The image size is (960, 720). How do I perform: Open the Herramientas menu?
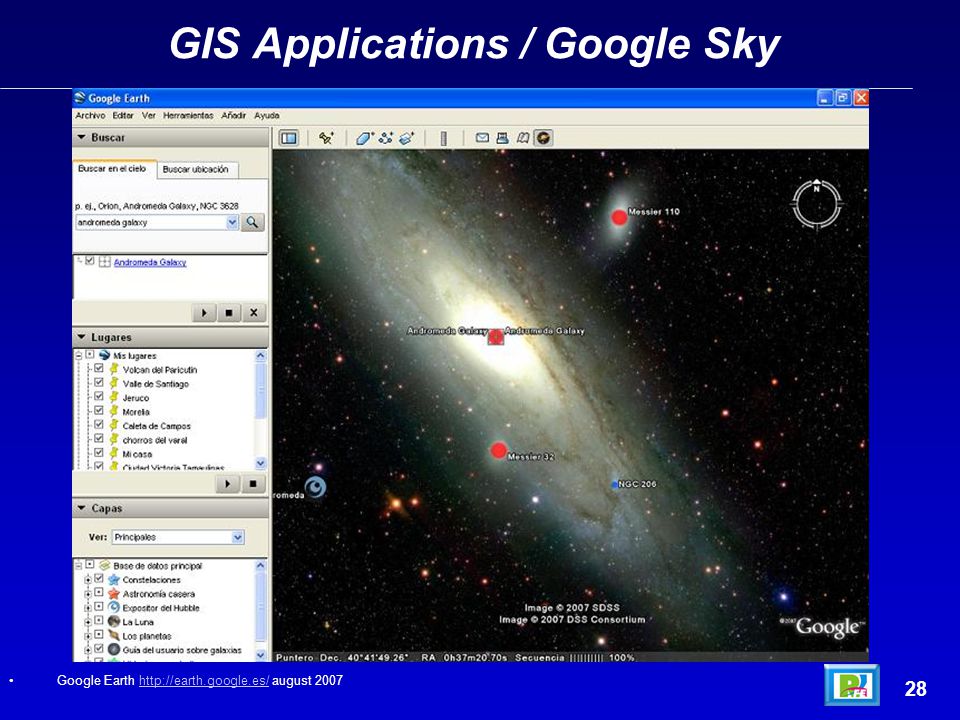click(188, 115)
